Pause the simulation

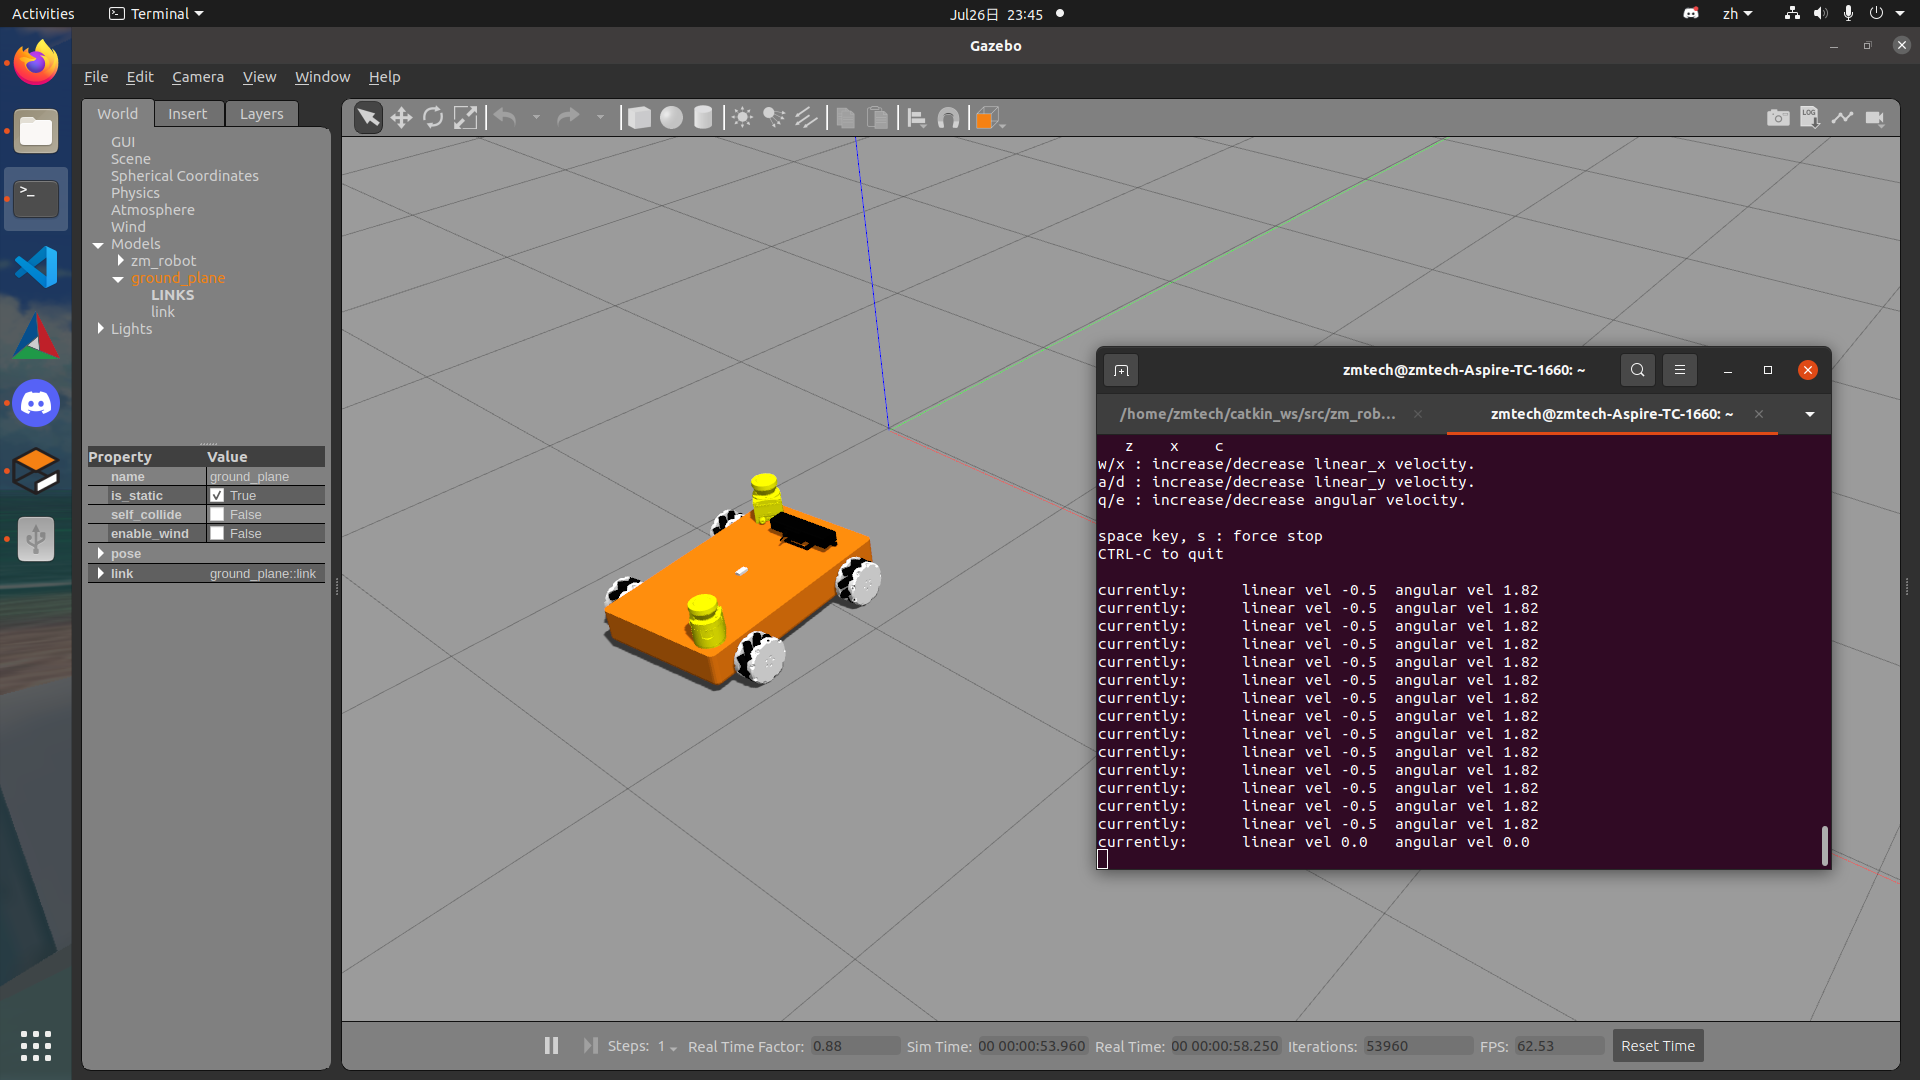click(x=551, y=1045)
